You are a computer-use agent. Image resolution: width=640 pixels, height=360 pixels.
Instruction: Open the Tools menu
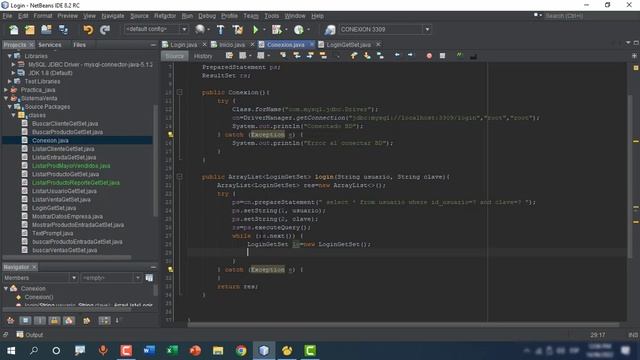(x=271, y=16)
